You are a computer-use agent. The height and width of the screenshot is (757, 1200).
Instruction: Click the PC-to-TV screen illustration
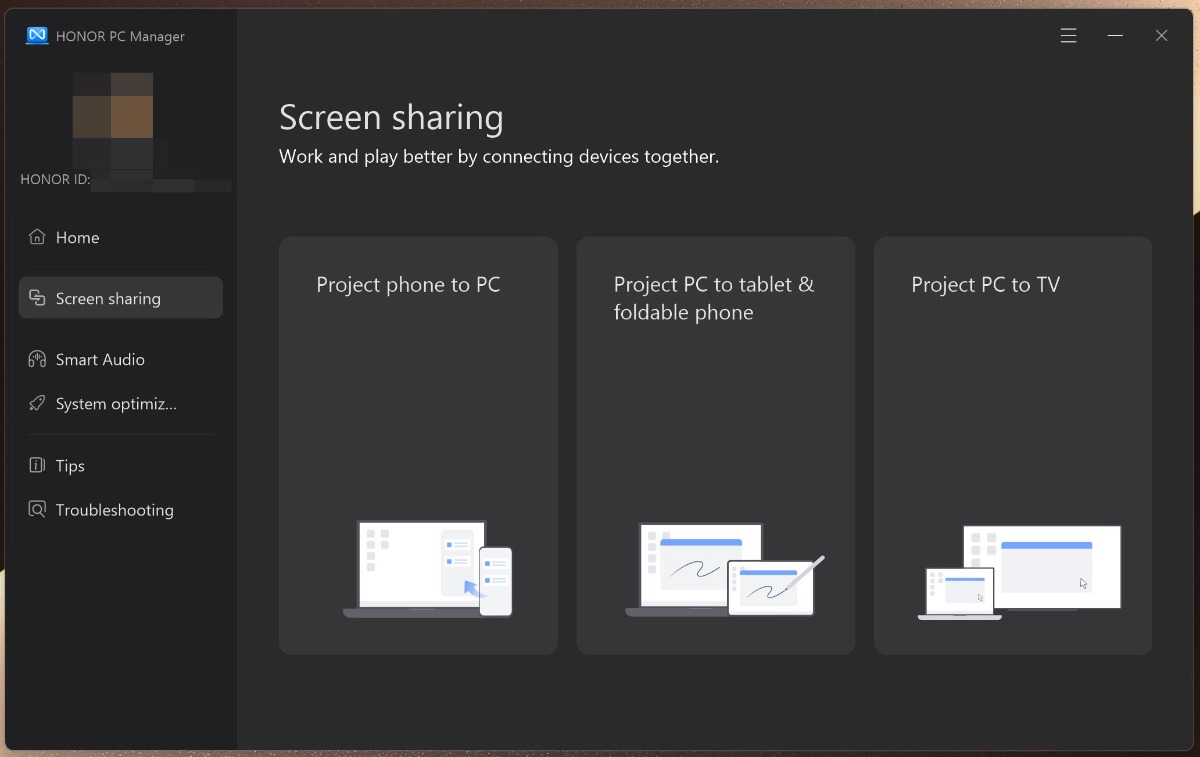[1019, 572]
